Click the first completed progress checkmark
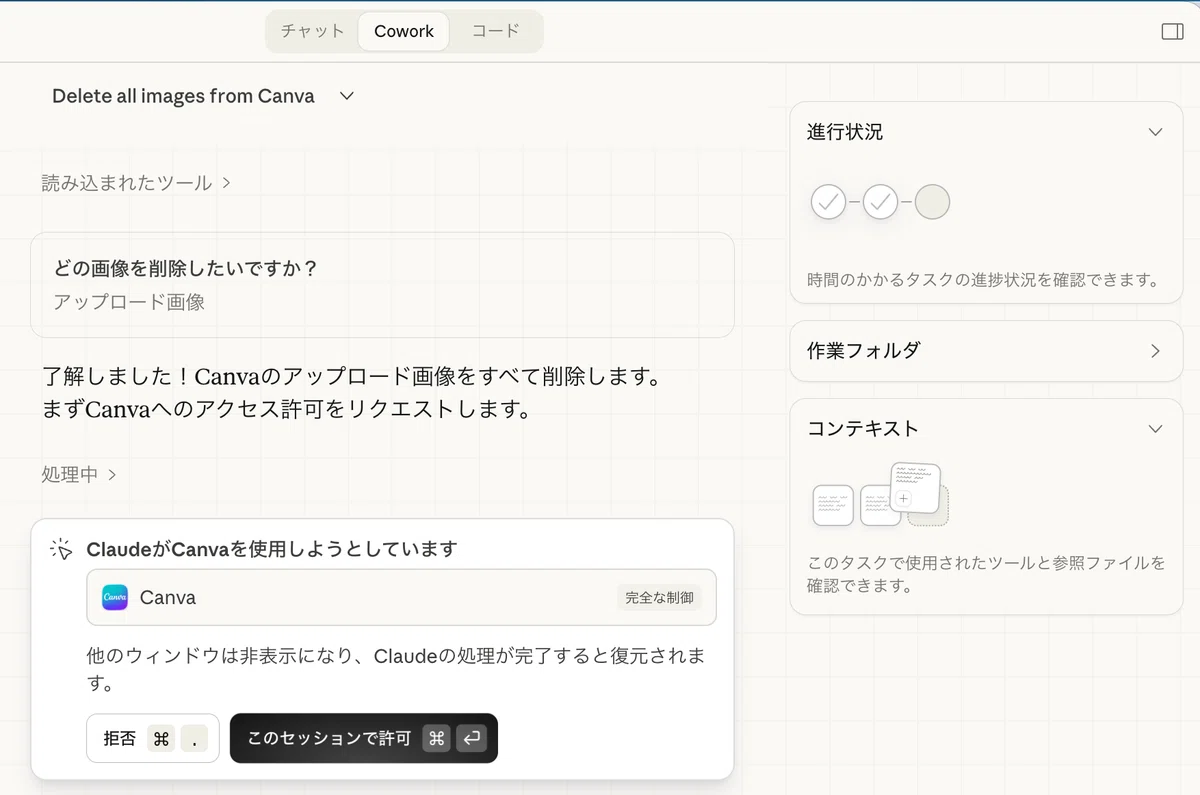 pos(828,202)
